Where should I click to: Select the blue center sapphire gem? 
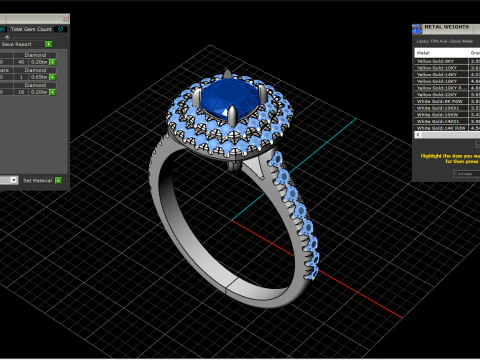[230, 98]
